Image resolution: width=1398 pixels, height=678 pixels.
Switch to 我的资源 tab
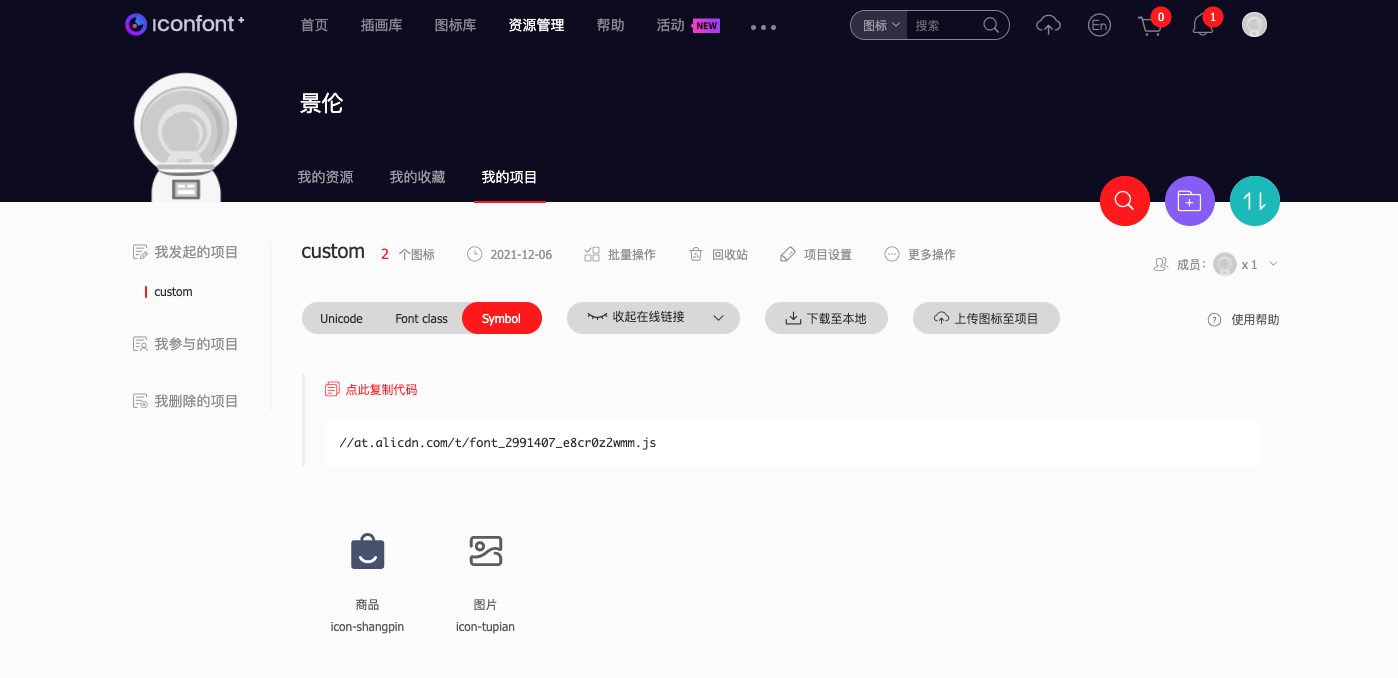(x=325, y=177)
